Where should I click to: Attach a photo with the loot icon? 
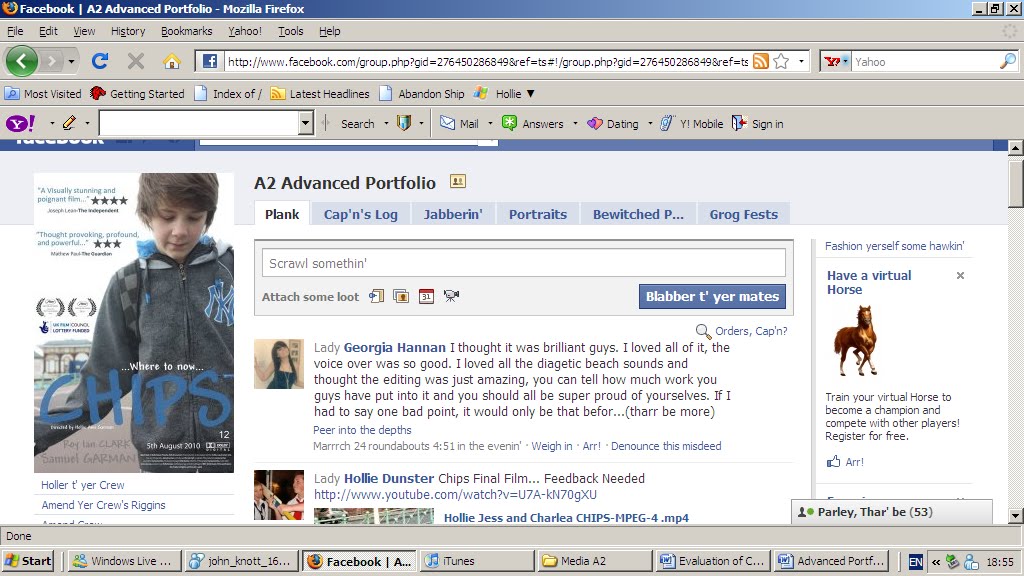coord(401,296)
